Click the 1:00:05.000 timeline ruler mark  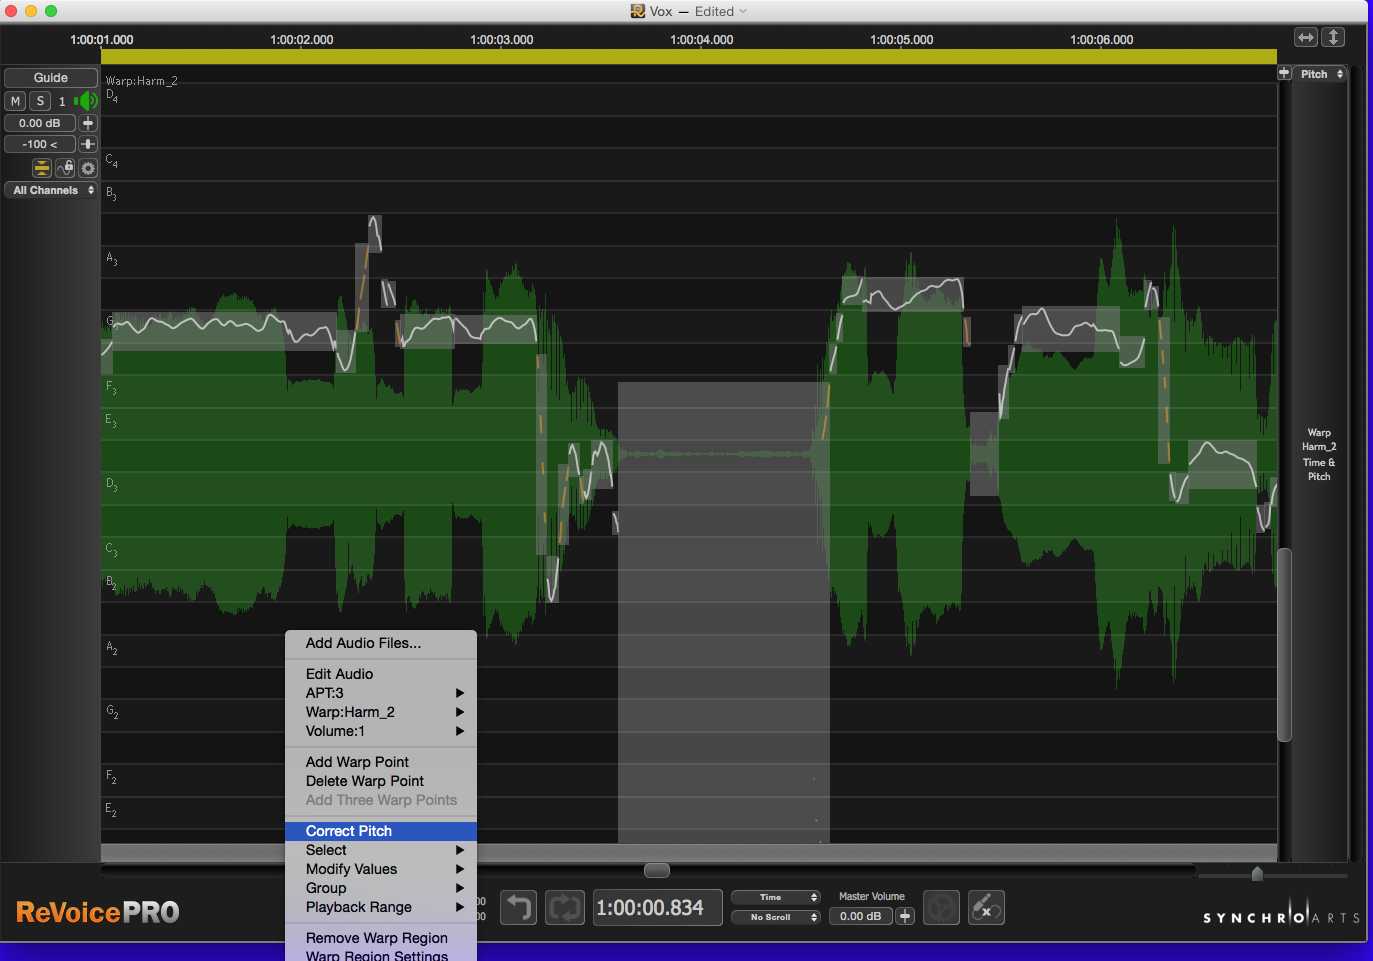pos(902,40)
